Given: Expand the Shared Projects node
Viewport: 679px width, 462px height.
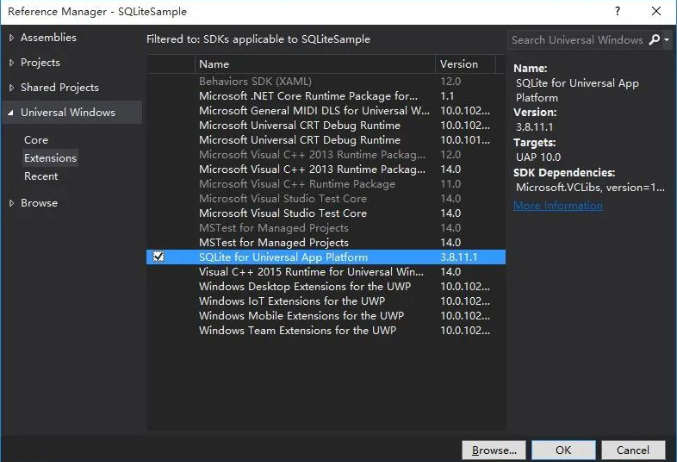Looking at the screenshot, I should (x=11, y=87).
